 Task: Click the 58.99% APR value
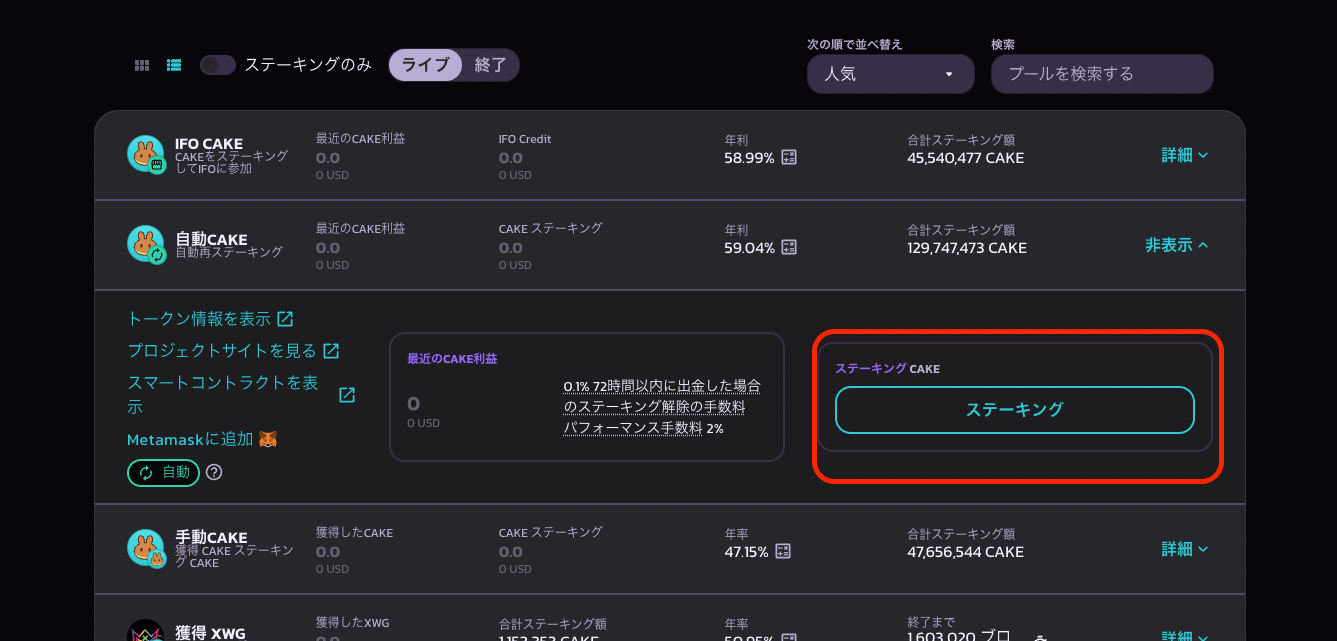(750, 158)
